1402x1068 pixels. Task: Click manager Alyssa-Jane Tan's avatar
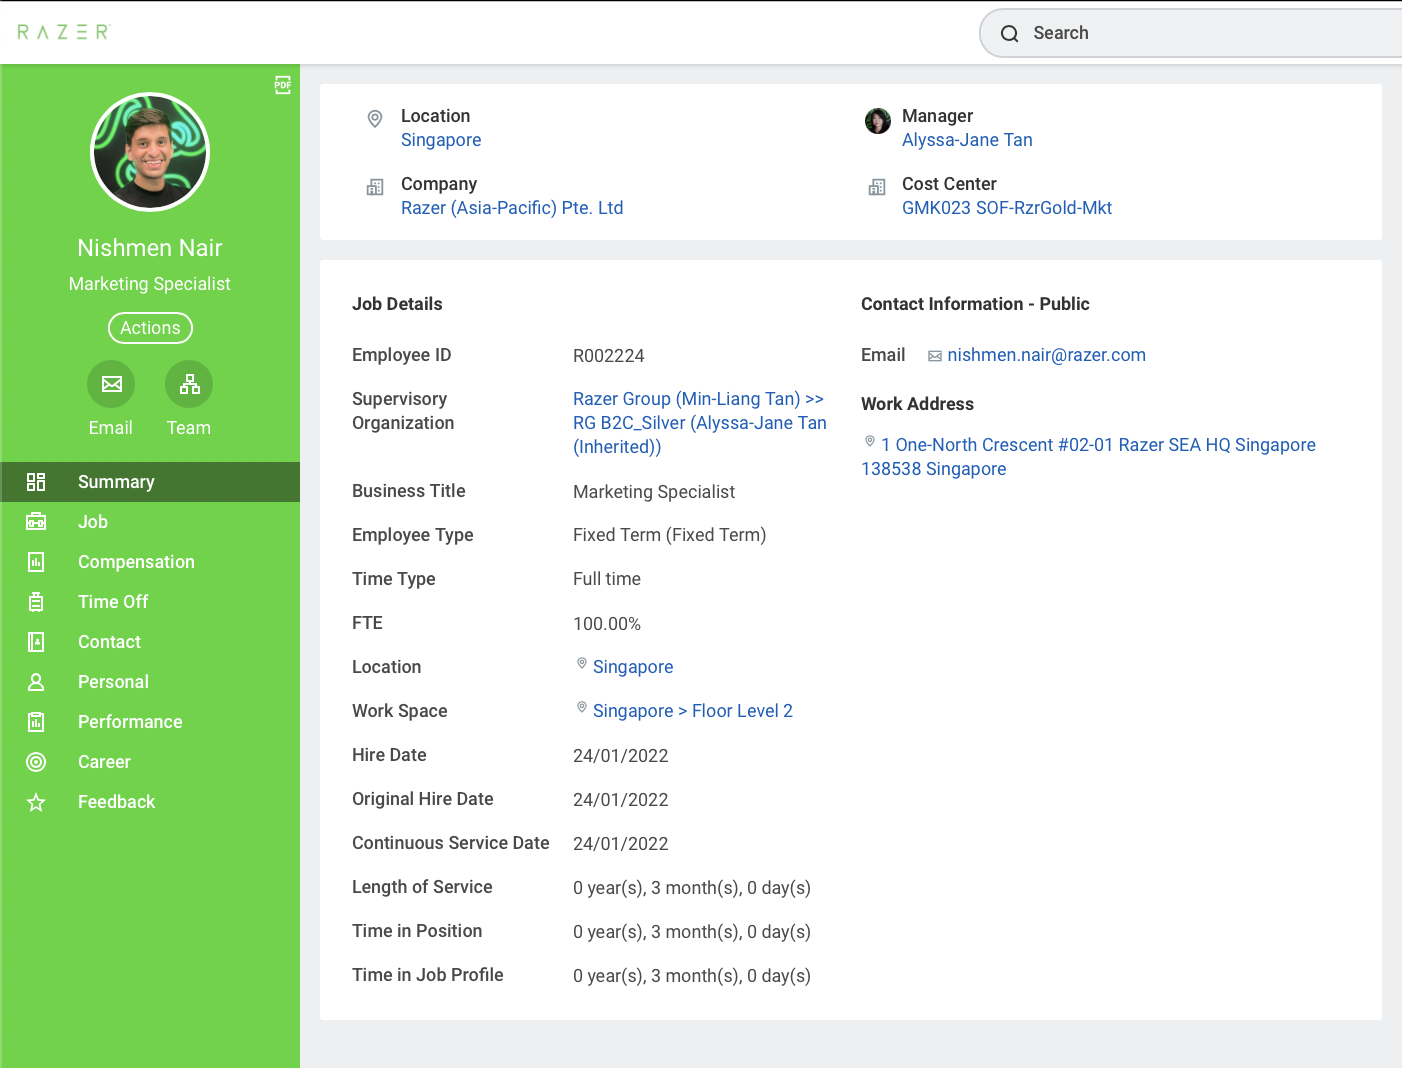pyautogui.click(x=878, y=121)
